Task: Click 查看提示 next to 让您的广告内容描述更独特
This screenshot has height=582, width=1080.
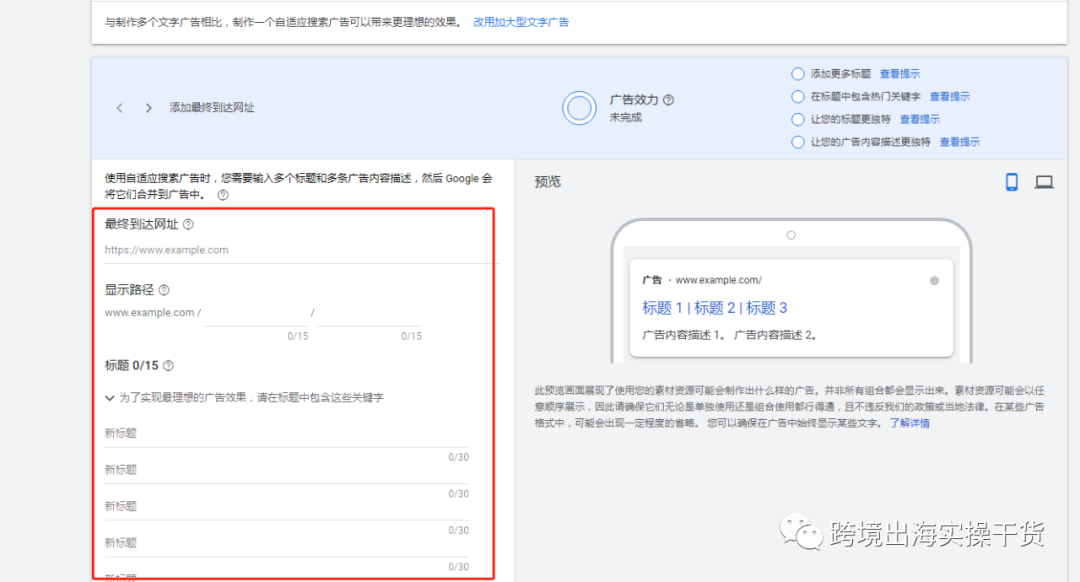Action: [x=959, y=142]
